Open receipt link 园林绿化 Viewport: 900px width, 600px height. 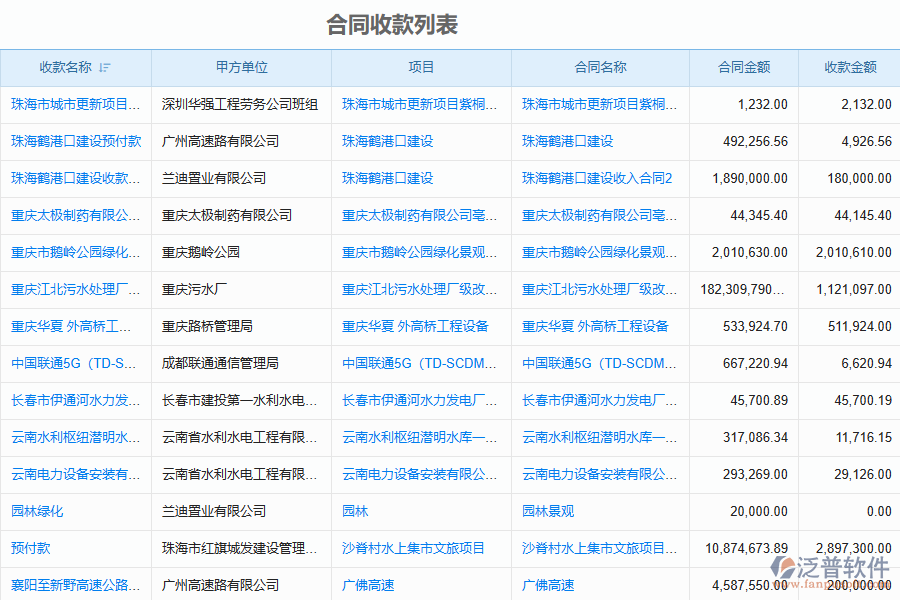[37, 512]
